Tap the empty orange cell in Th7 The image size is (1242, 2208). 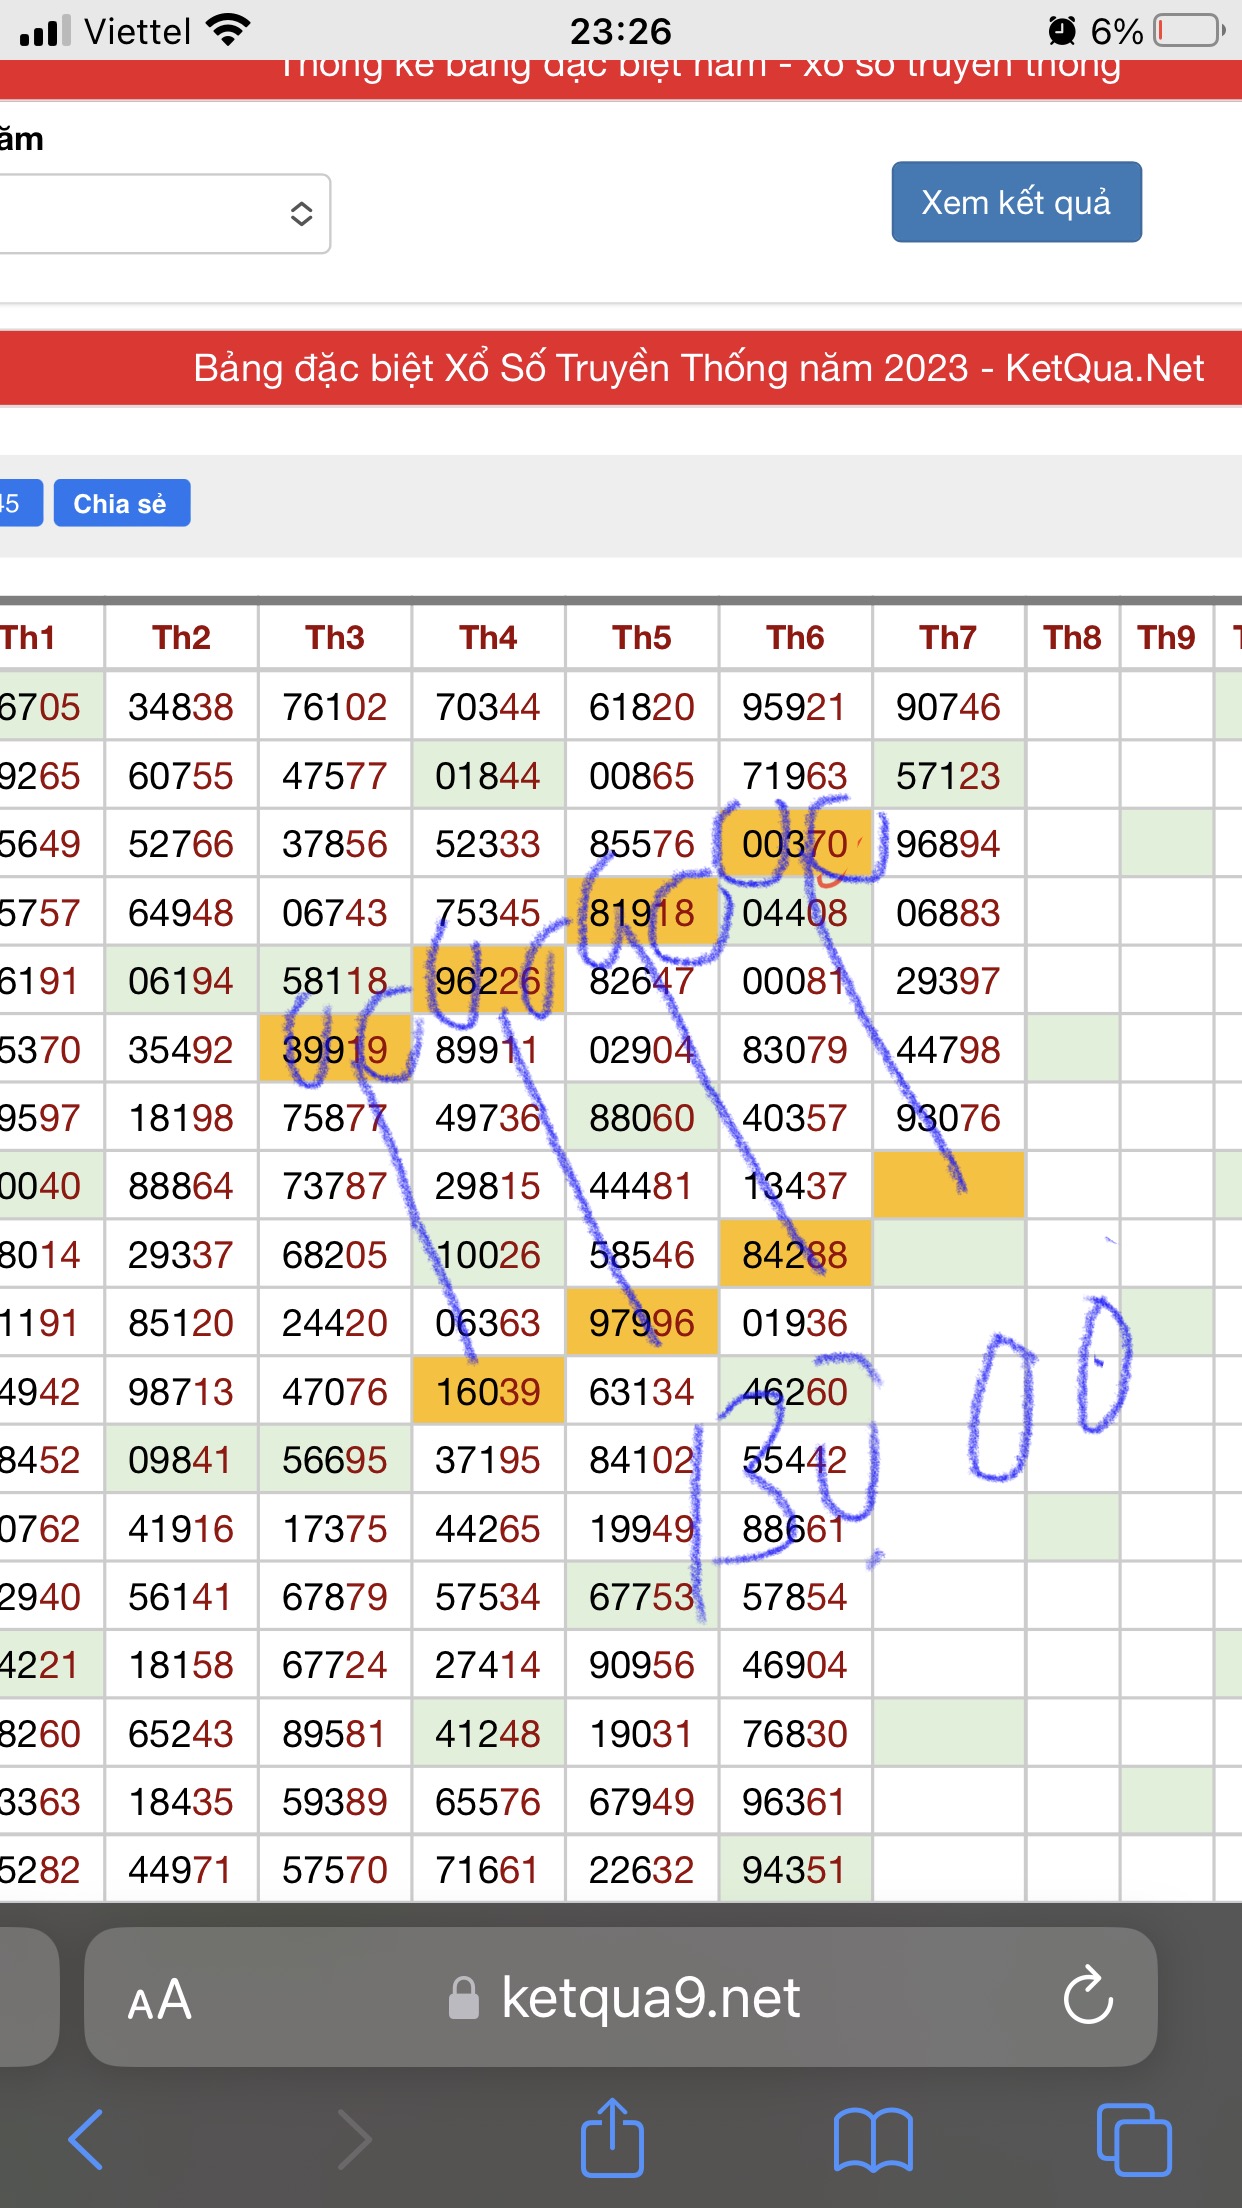point(948,1186)
